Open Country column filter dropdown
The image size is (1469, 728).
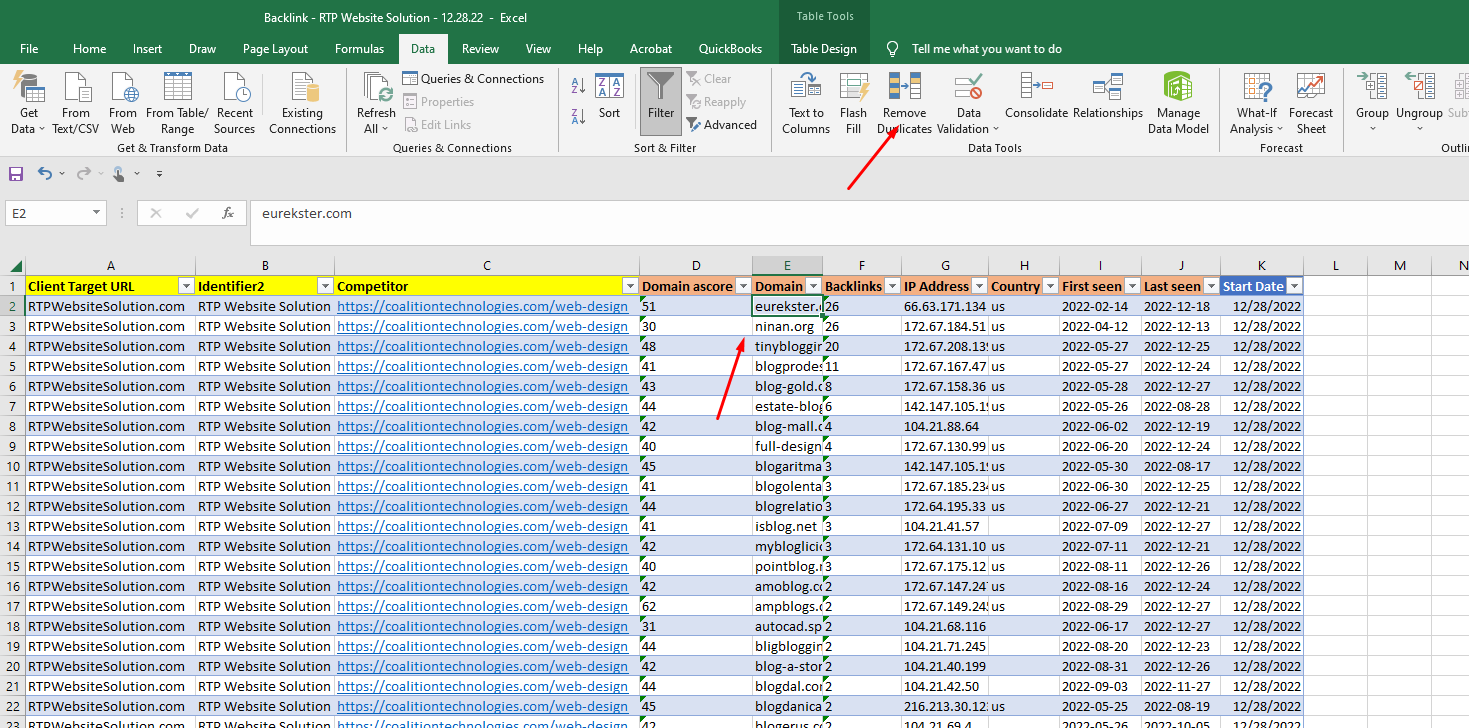[x=1050, y=286]
